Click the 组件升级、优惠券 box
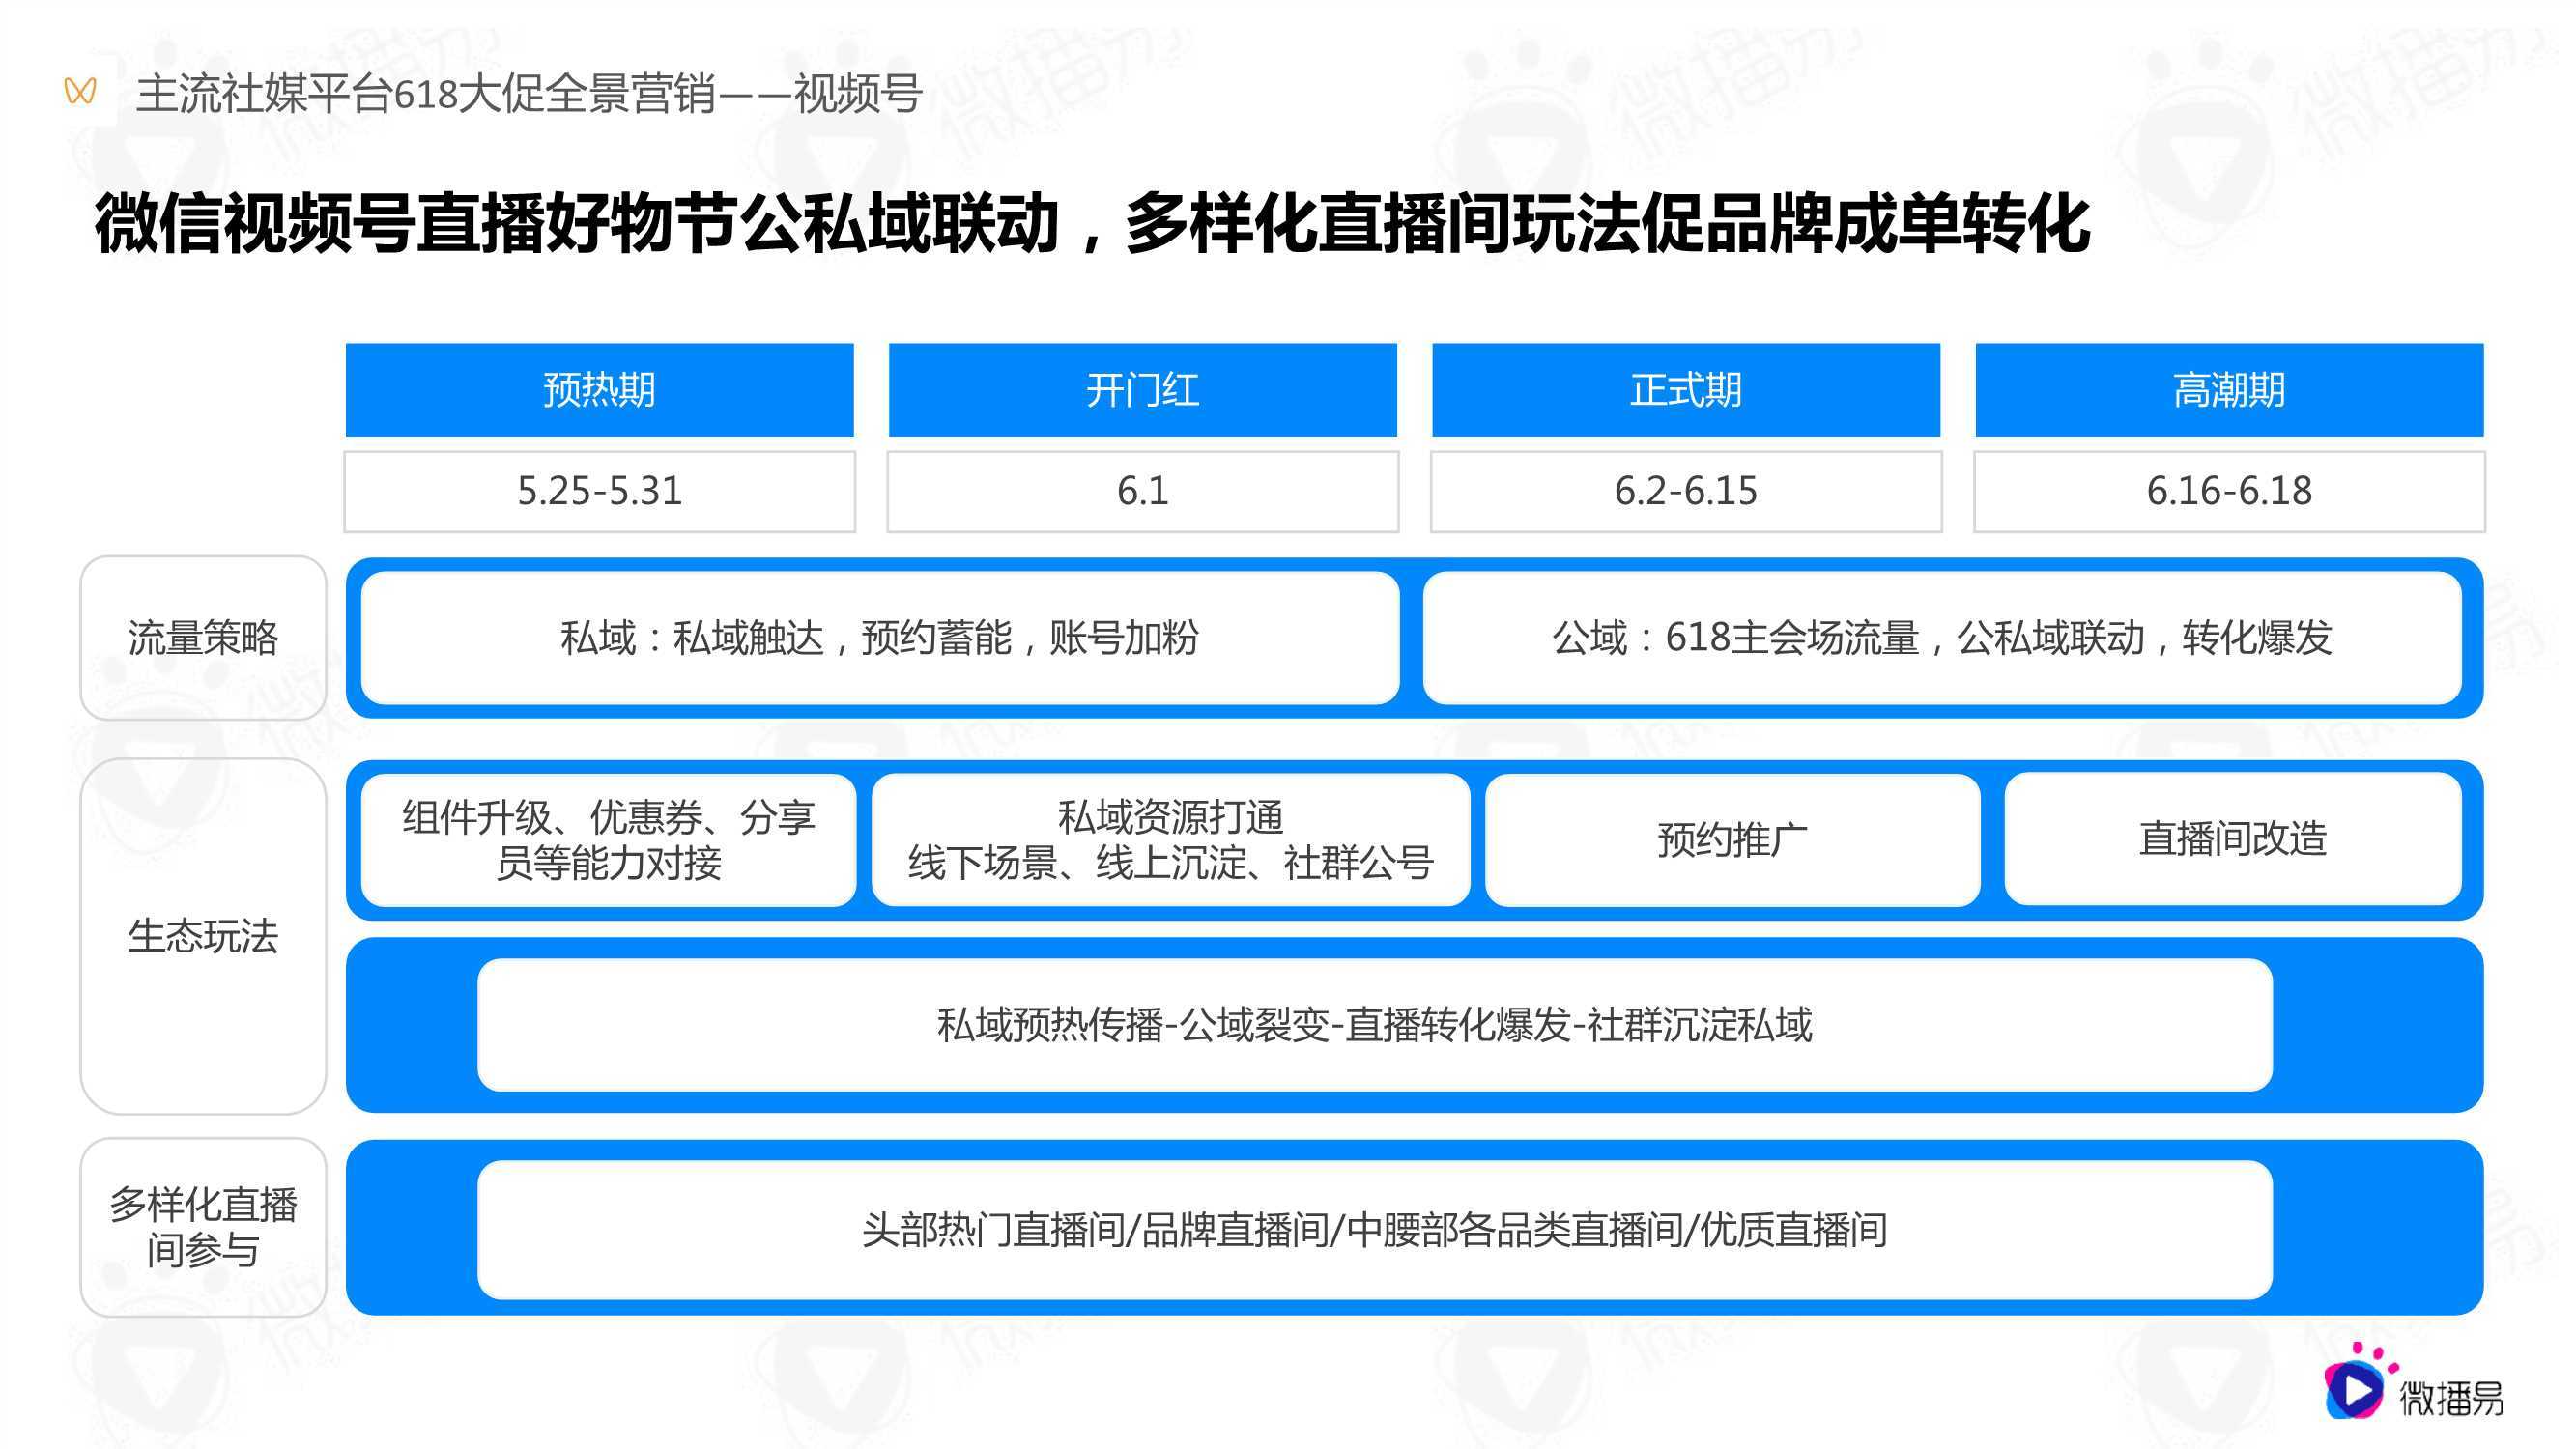 tap(608, 840)
